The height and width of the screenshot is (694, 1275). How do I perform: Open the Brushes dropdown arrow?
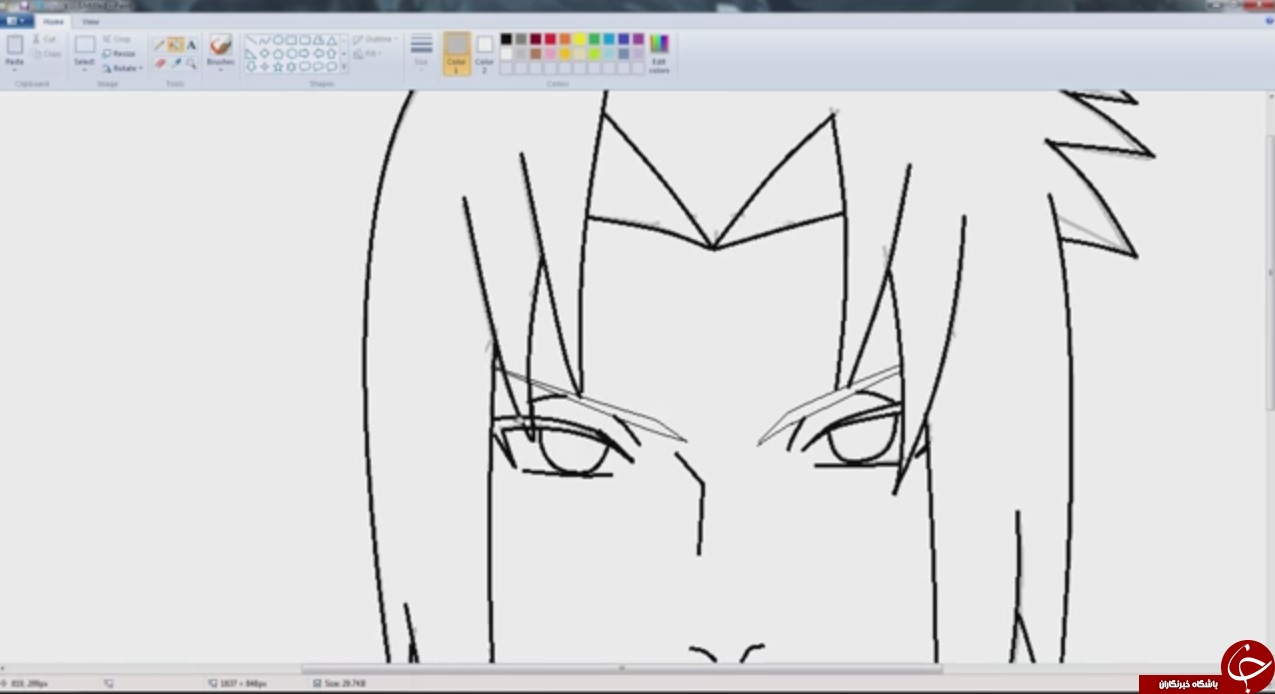coord(220,70)
